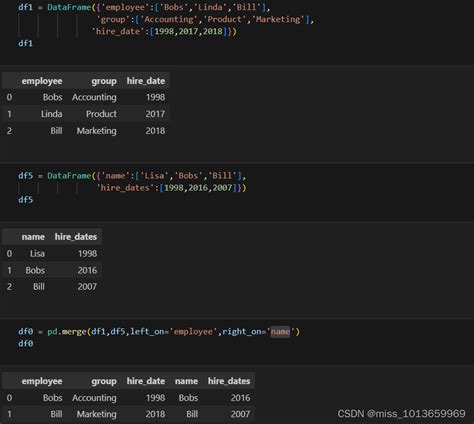The image size is (474, 424).
Task: Select Bill cell in df1 output table
Action: [x=56, y=131]
